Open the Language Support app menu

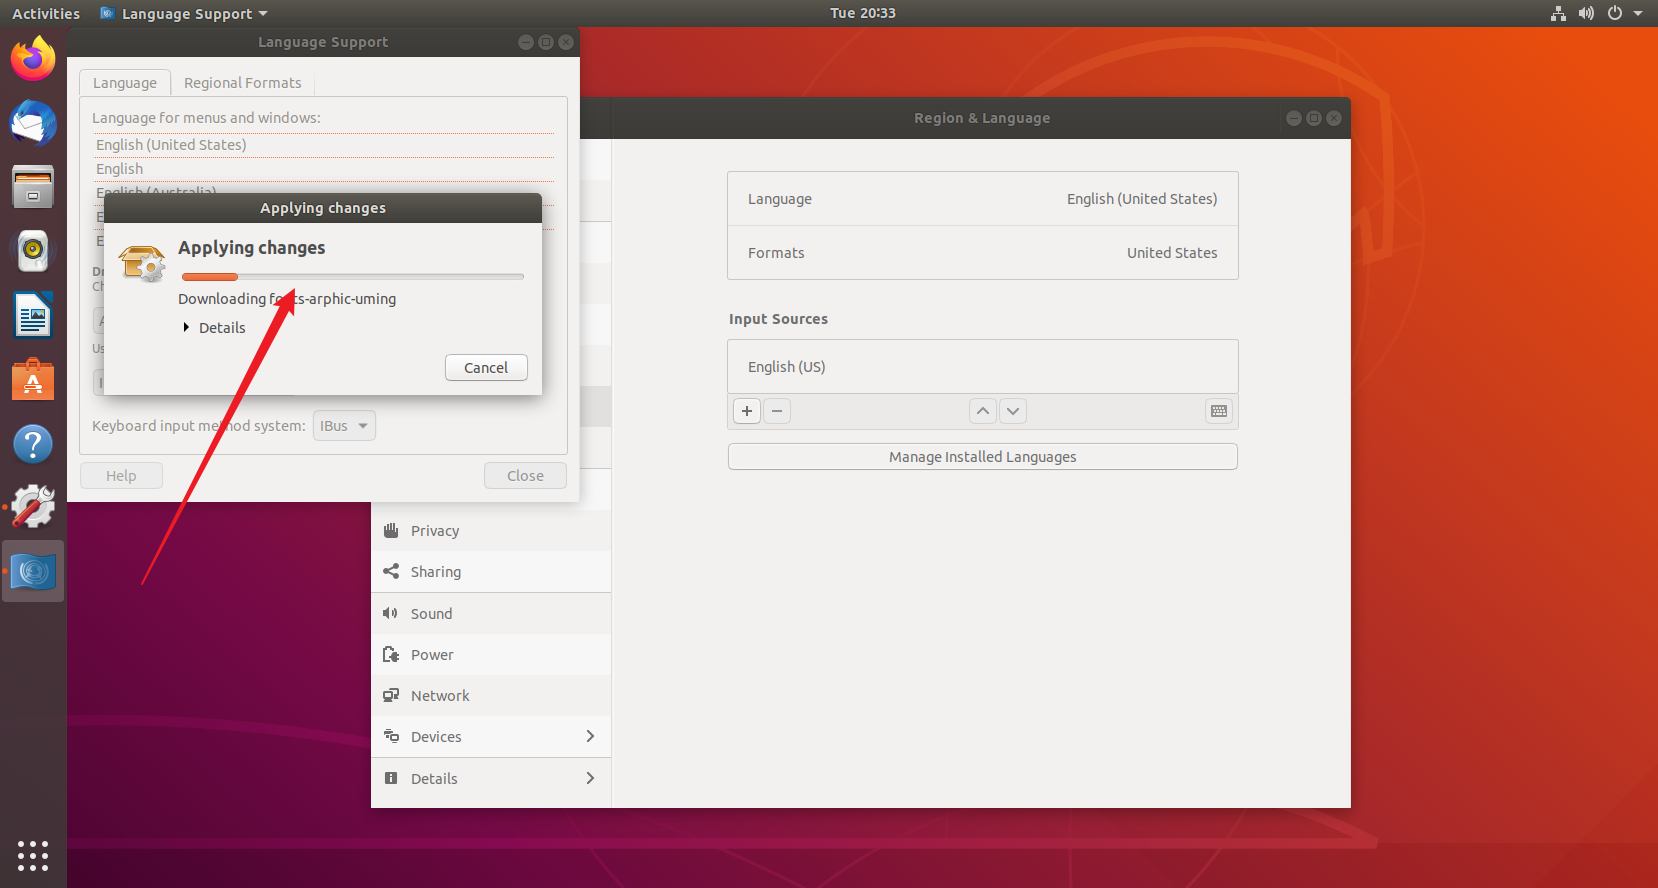tap(184, 13)
